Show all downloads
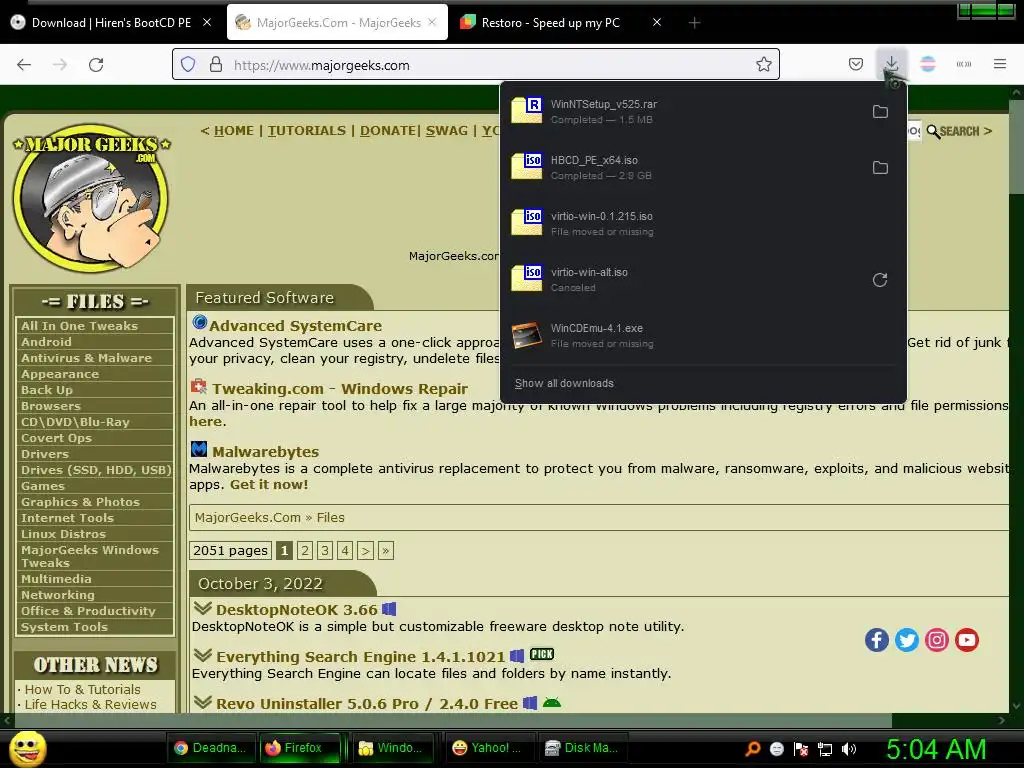The image size is (1024, 768). click(x=564, y=383)
